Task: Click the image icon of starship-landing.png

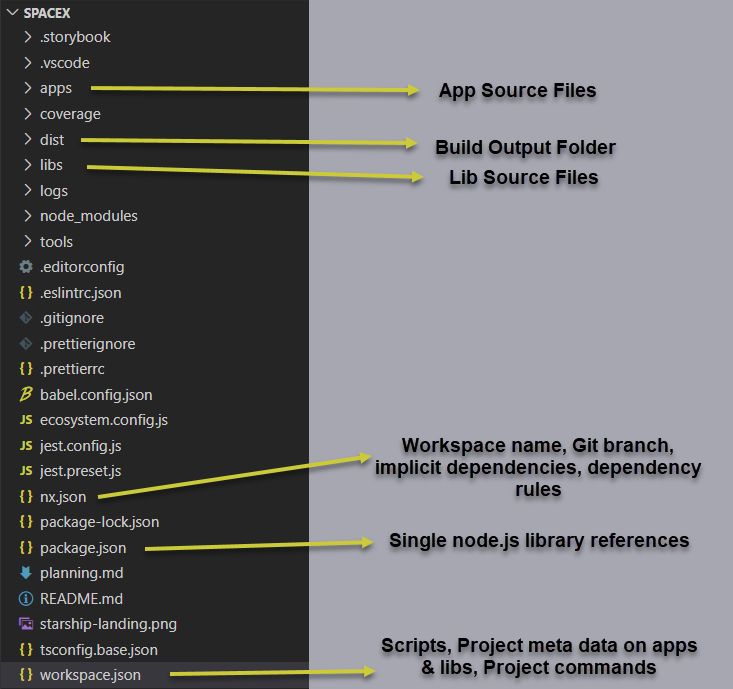Action: [x=26, y=624]
